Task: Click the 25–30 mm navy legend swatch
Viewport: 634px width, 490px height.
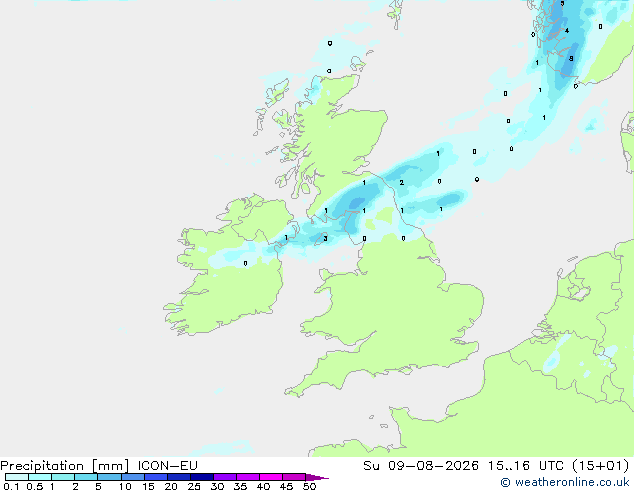Action: click(201, 477)
